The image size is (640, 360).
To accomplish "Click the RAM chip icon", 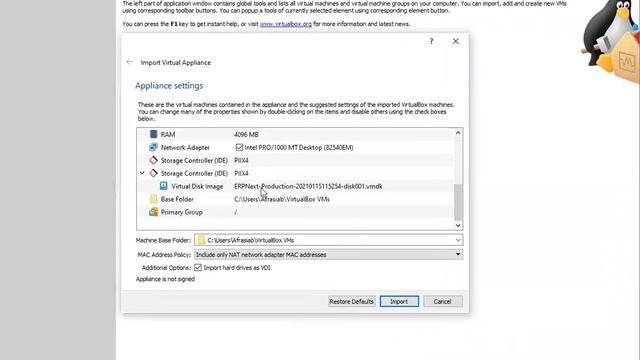I will (x=153, y=134).
